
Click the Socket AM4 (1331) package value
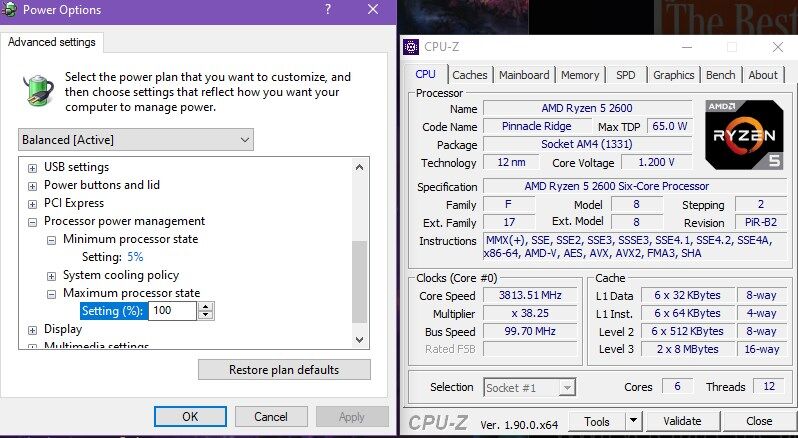click(587, 144)
